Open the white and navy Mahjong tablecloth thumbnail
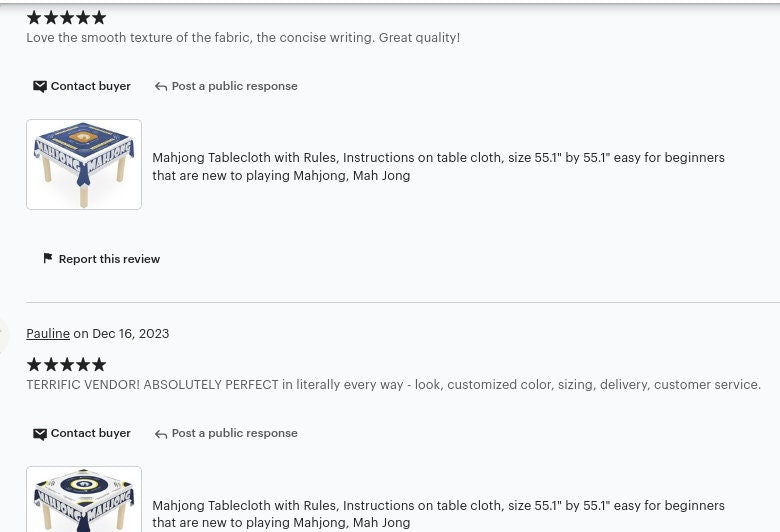 (84, 499)
